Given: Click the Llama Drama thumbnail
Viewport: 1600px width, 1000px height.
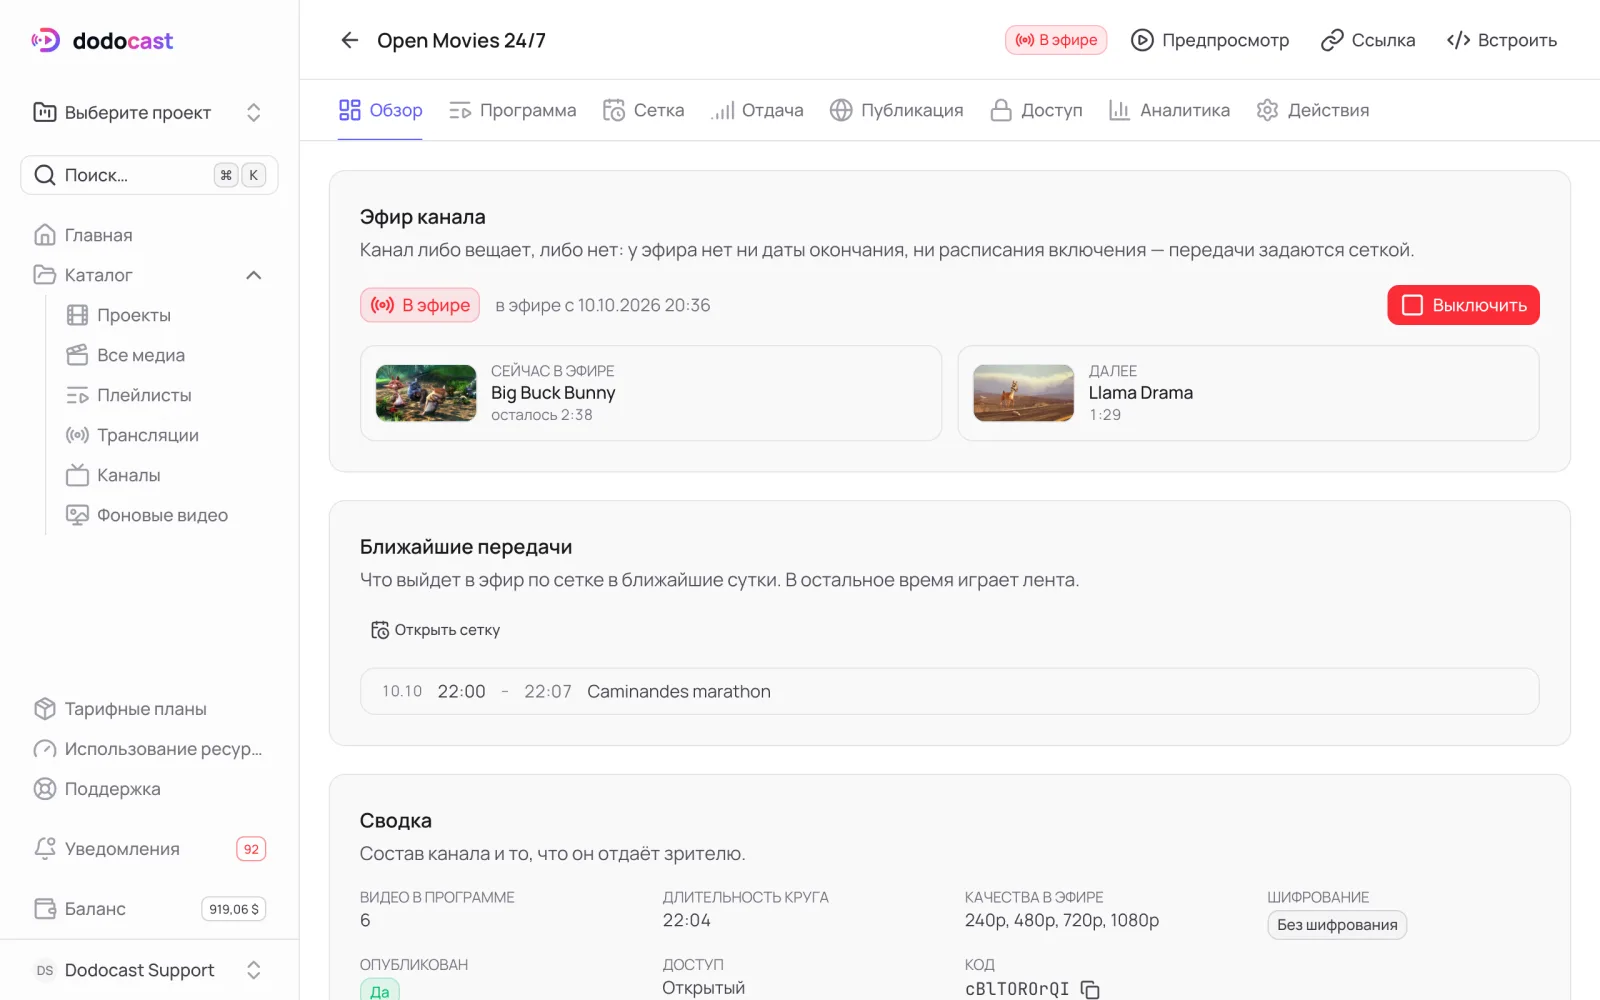Looking at the screenshot, I should tap(1024, 393).
